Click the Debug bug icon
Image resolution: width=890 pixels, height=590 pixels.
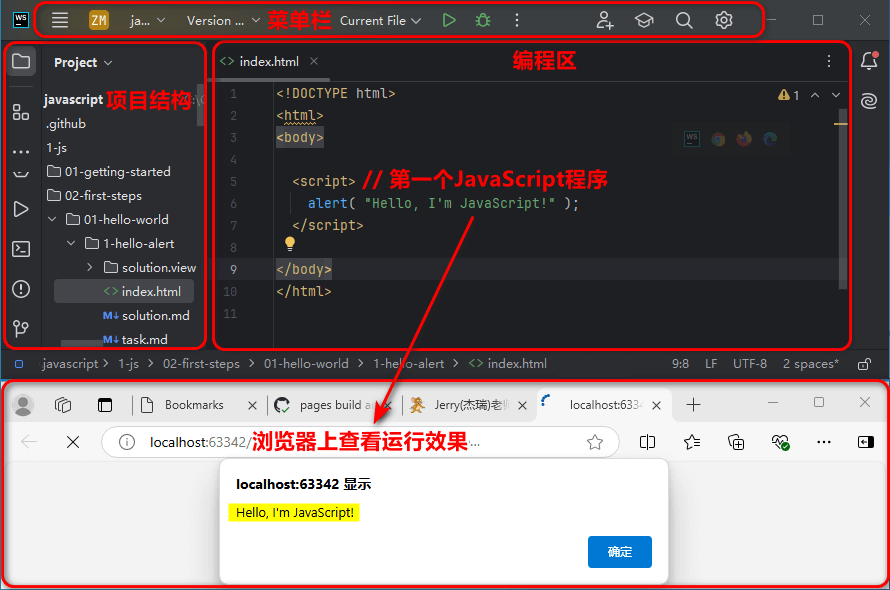pyautogui.click(x=483, y=20)
